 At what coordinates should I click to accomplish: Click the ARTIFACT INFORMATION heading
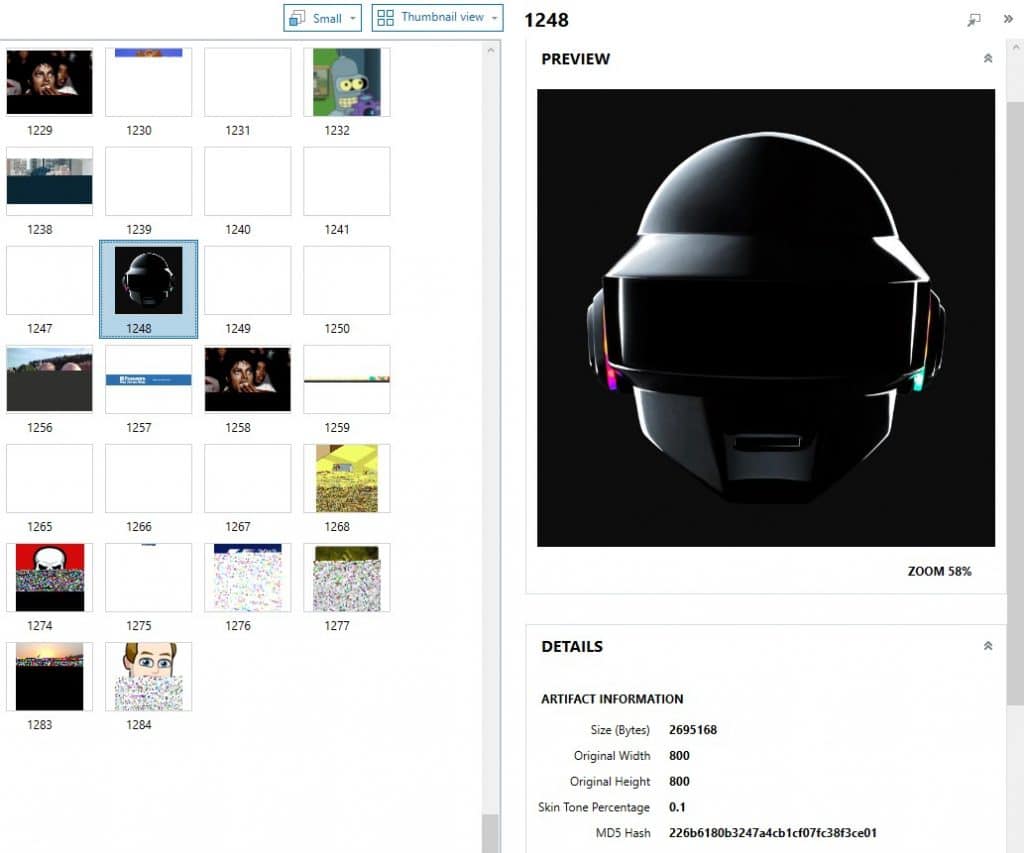pos(612,699)
